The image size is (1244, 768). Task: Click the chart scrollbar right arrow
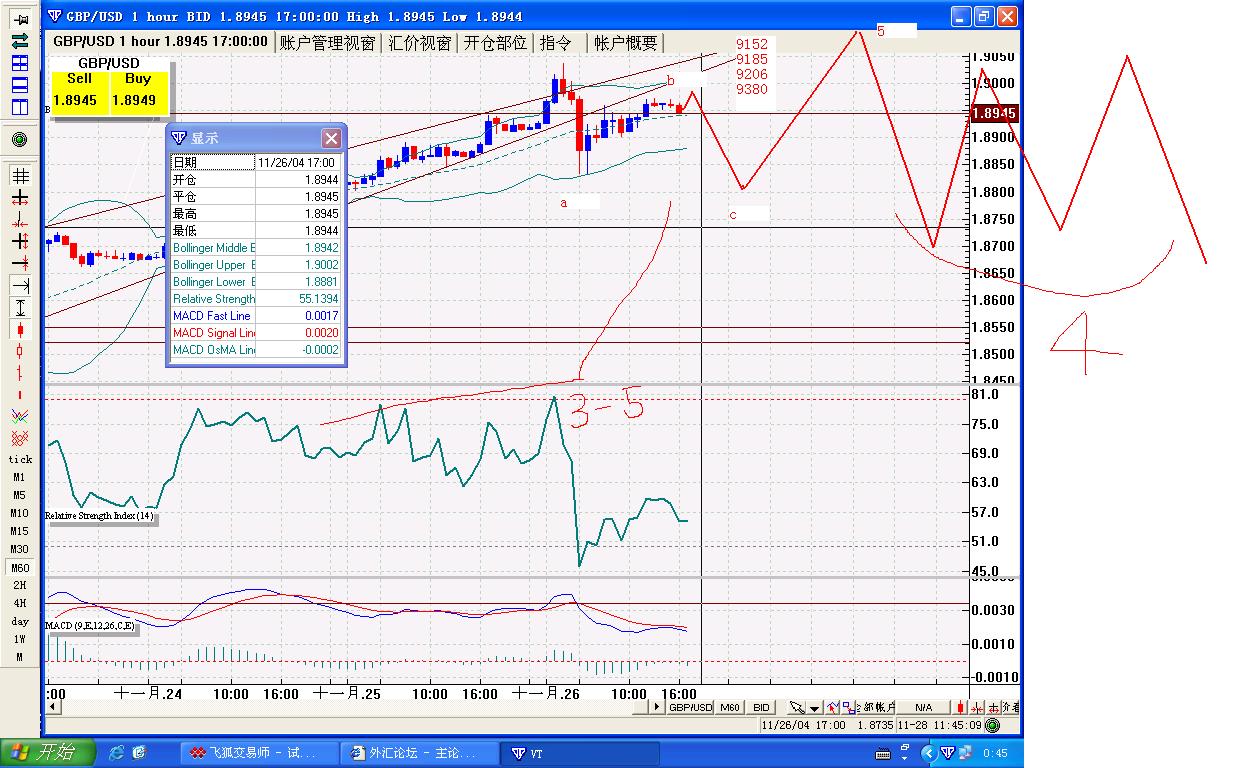tap(658, 707)
